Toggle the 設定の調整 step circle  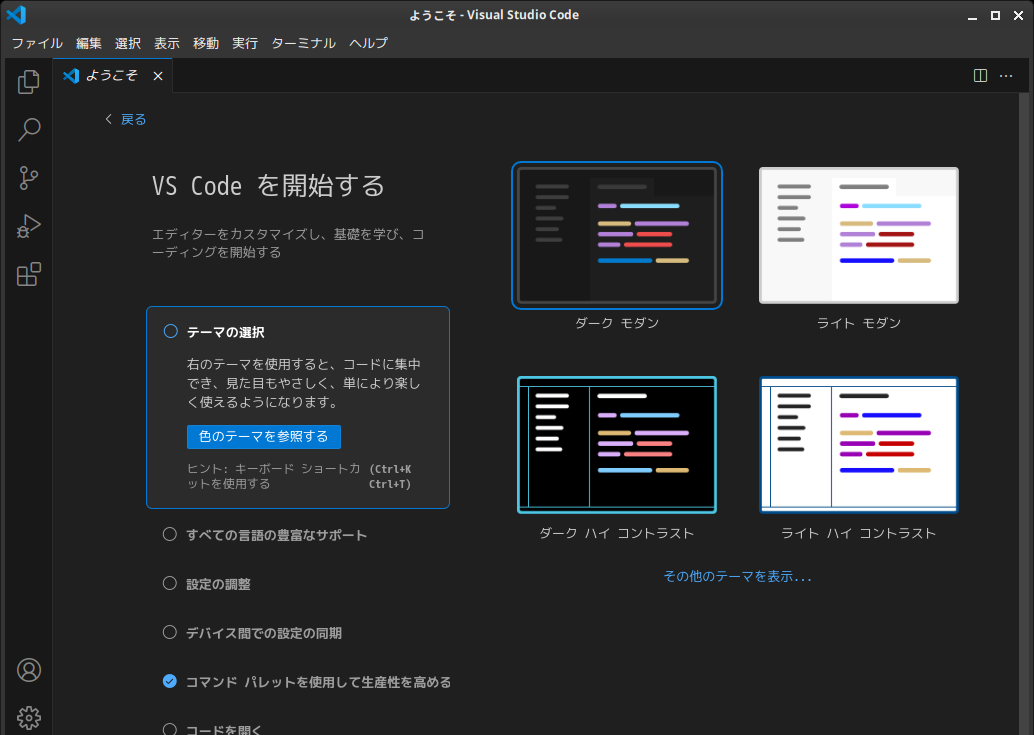[170, 584]
